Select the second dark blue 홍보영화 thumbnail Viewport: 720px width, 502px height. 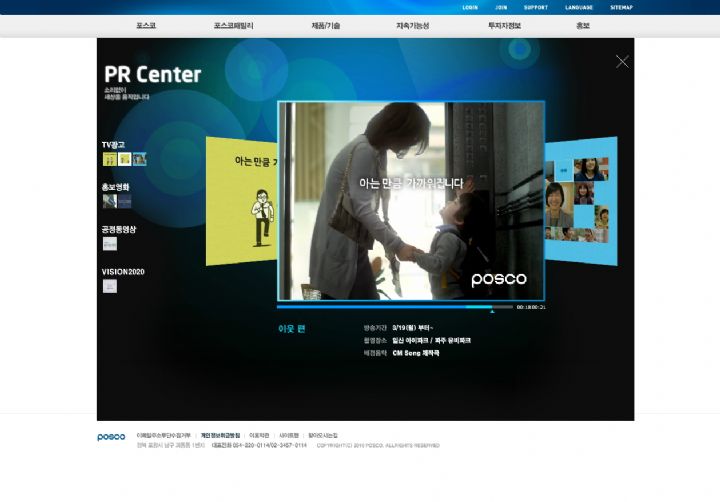124,201
